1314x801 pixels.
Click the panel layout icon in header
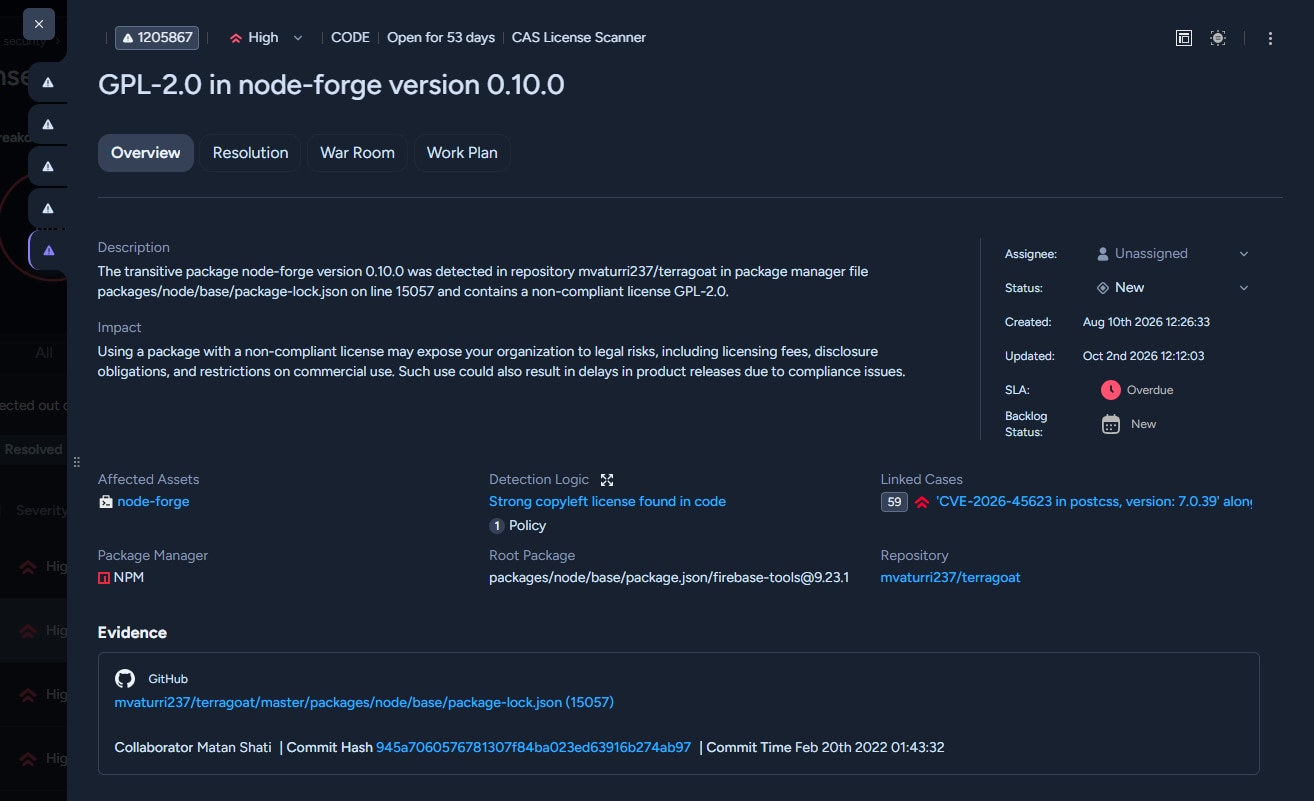coord(1184,38)
